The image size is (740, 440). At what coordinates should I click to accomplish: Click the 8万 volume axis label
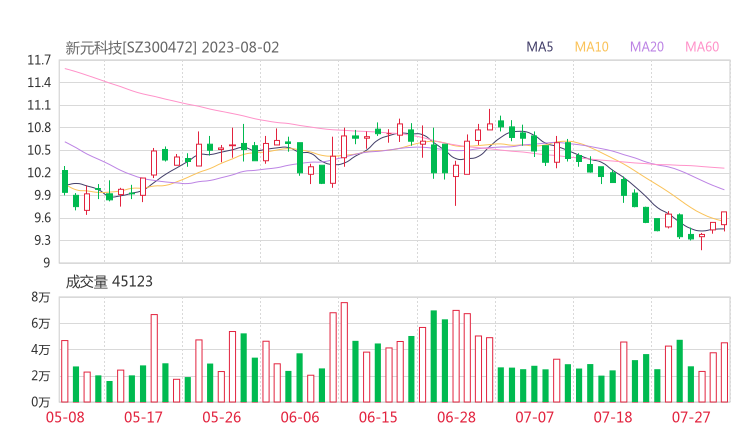(41, 297)
